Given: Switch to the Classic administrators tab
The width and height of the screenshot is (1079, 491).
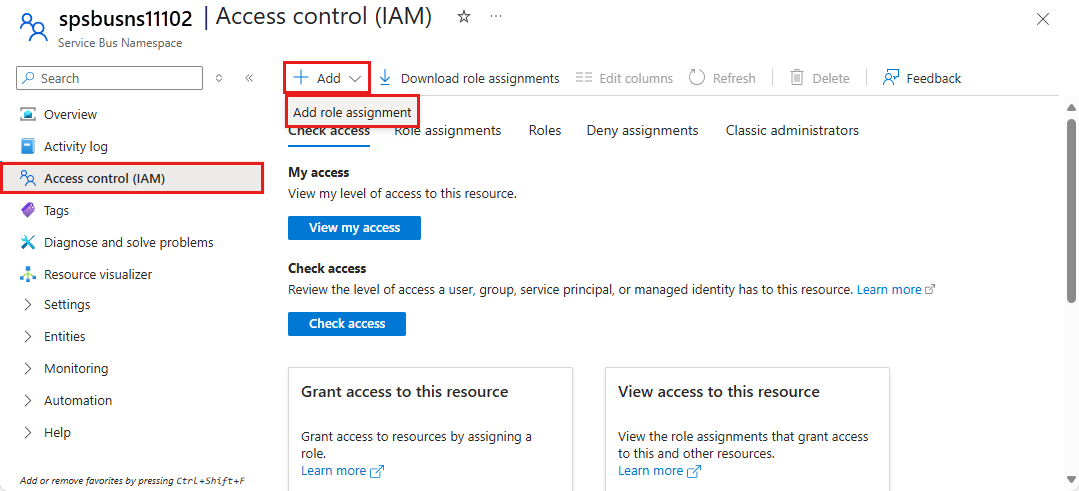Looking at the screenshot, I should tap(792, 131).
